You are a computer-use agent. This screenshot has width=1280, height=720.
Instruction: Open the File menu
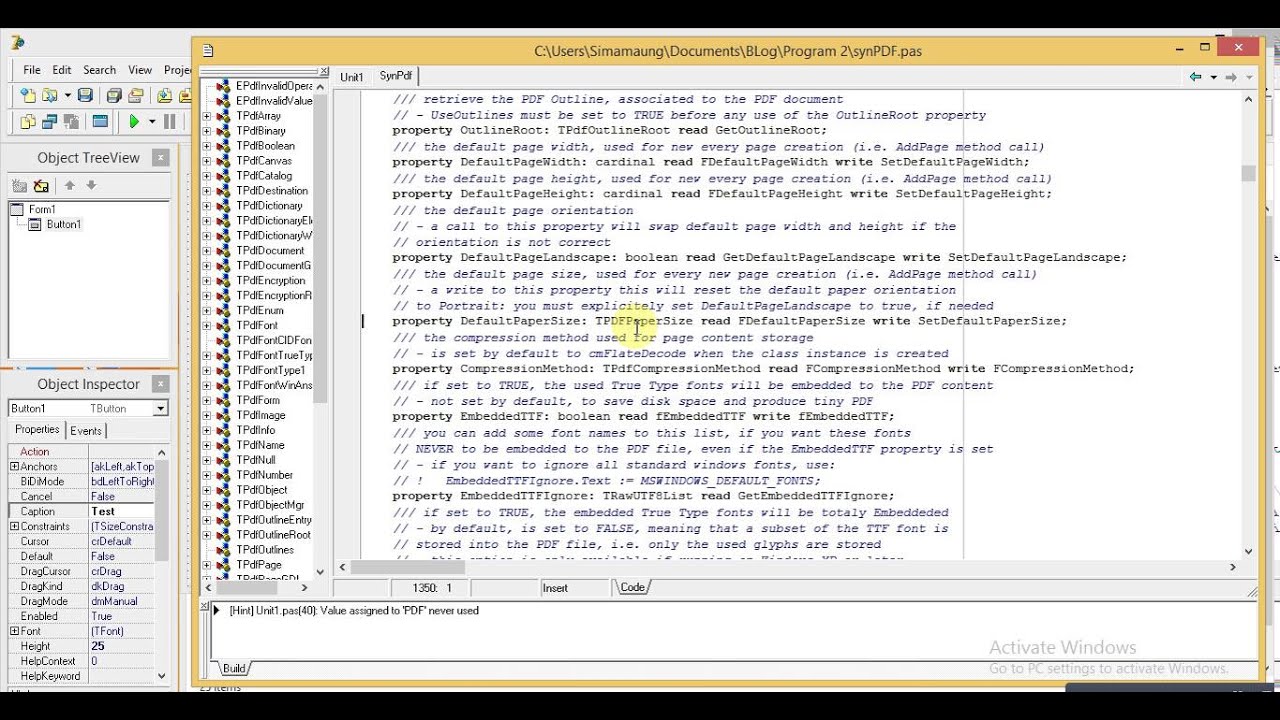coord(32,70)
